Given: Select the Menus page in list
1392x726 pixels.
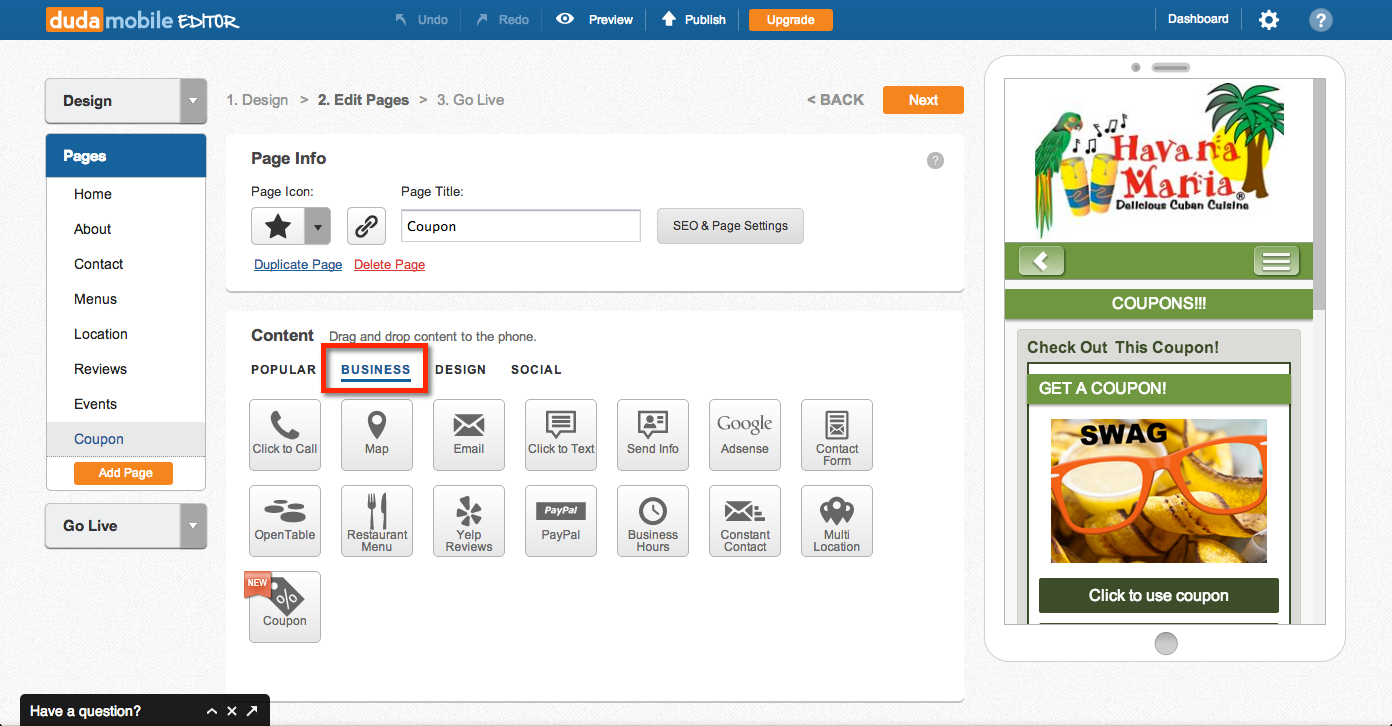Looking at the screenshot, I should point(126,299).
